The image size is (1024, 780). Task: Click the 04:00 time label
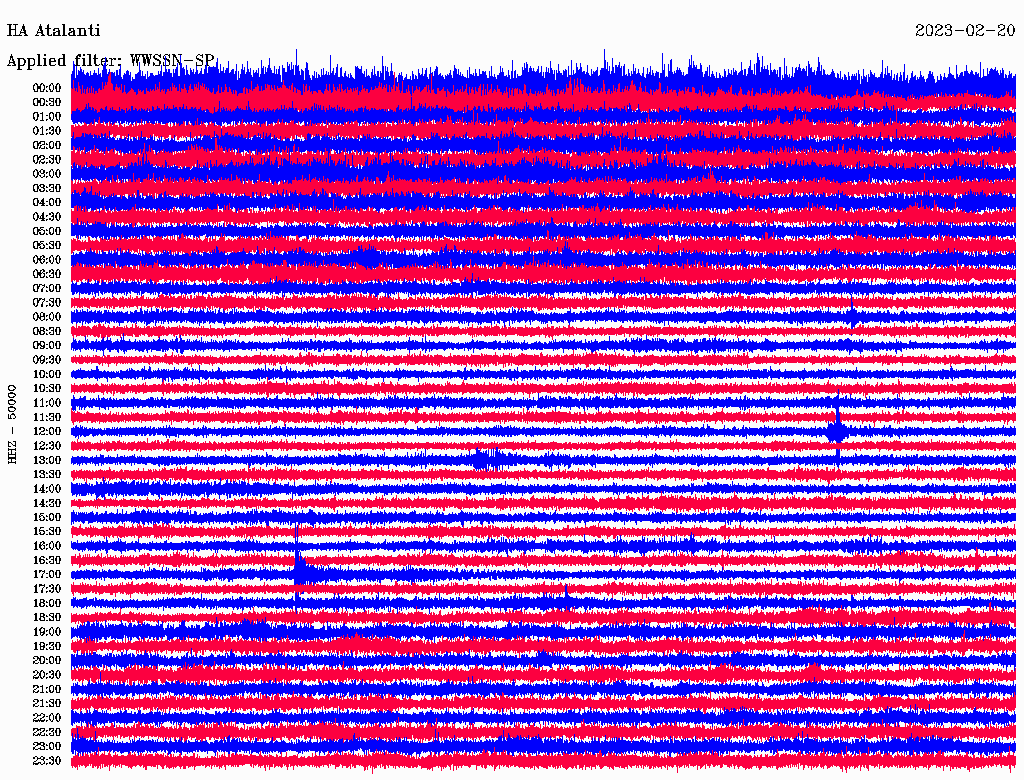(x=47, y=203)
